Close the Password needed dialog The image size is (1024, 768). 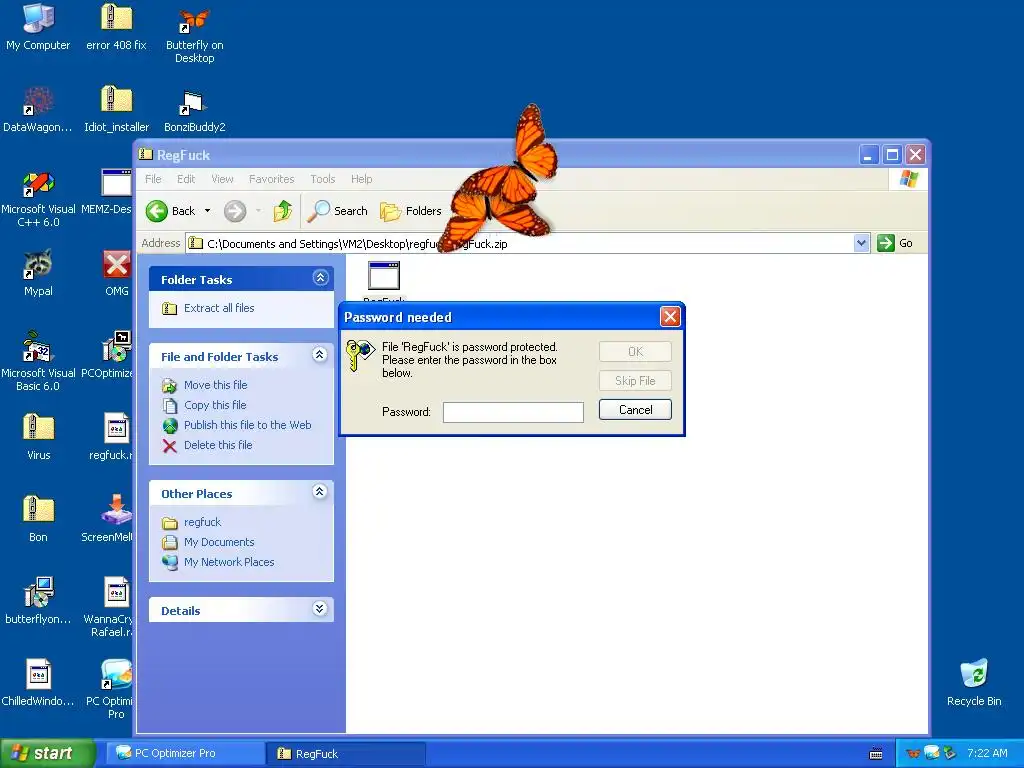point(670,317)
